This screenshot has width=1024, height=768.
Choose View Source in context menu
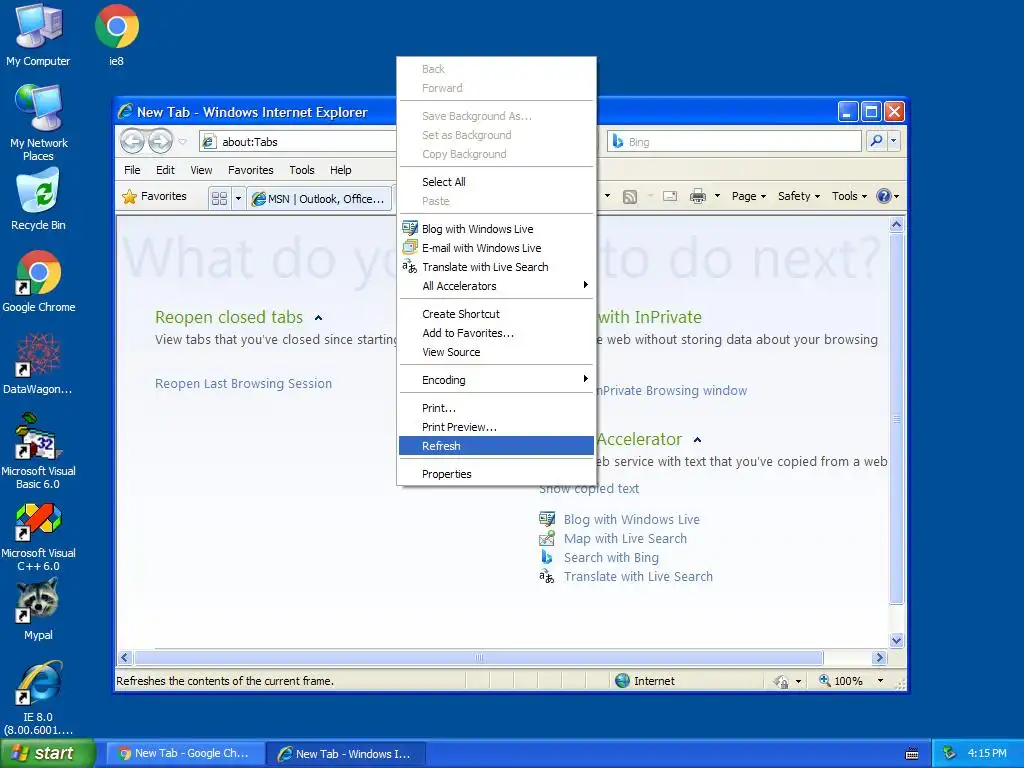[x=496, y=352]
